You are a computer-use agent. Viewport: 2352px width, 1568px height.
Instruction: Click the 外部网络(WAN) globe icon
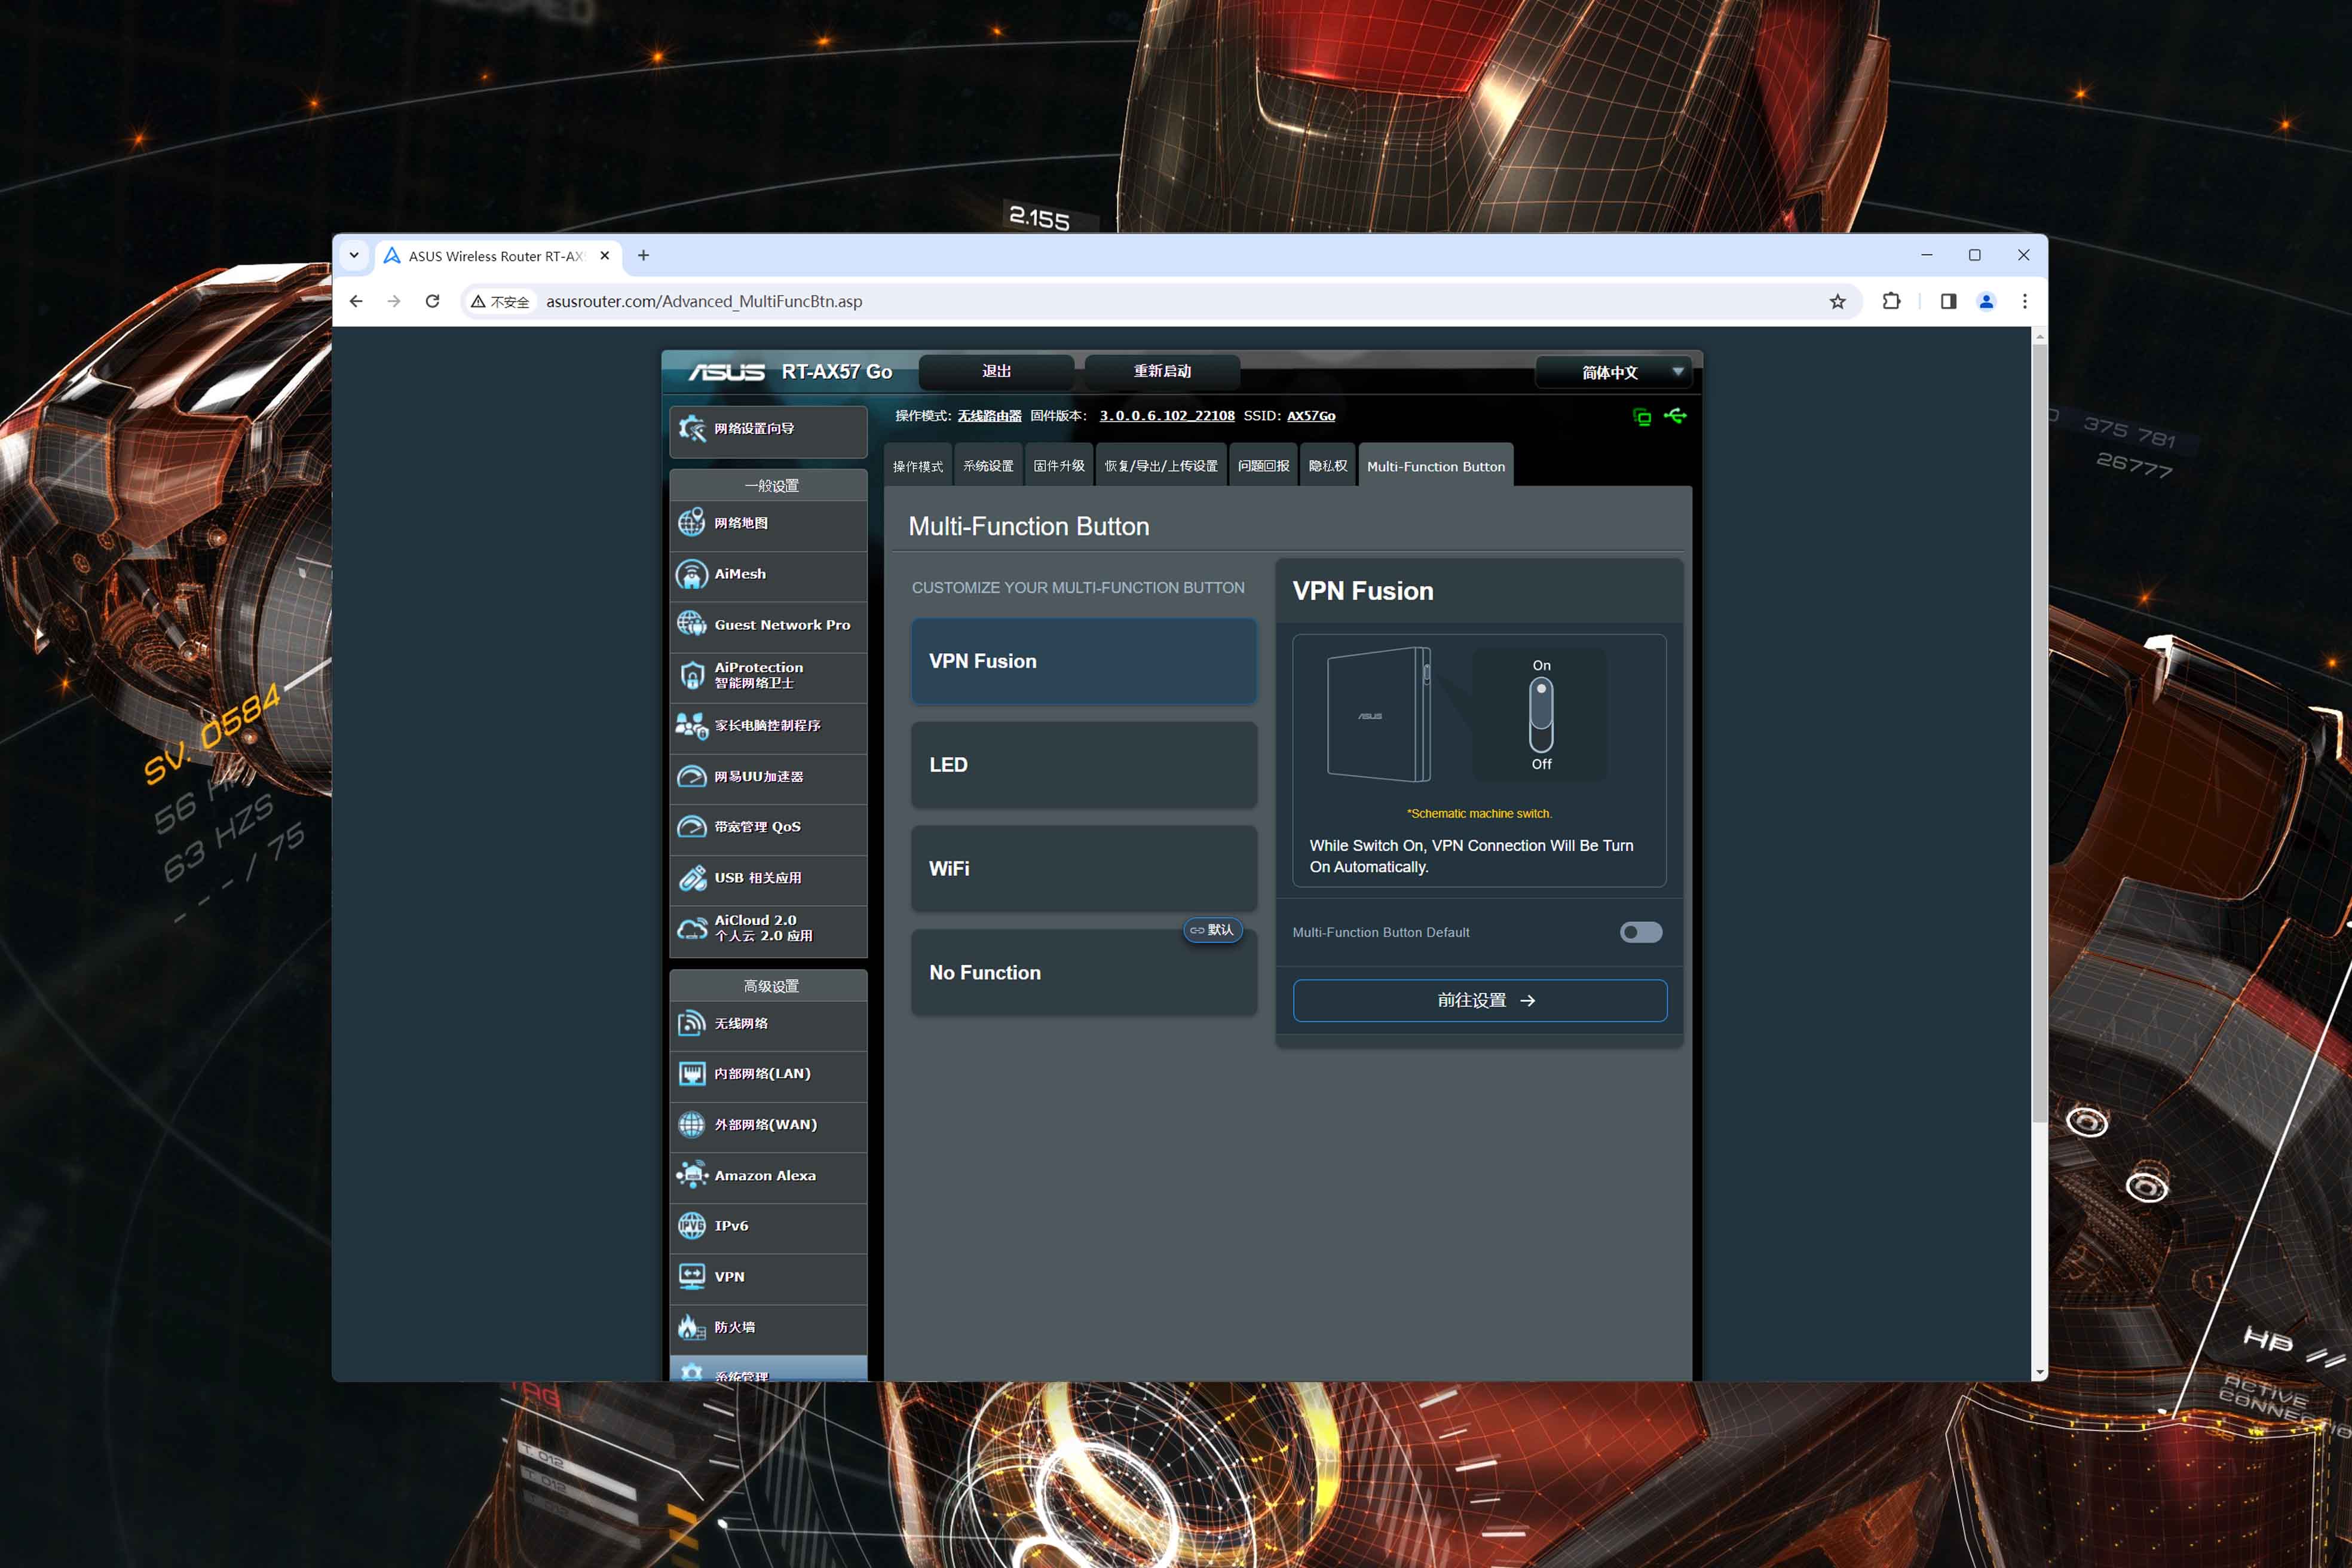pos(691,1125)
